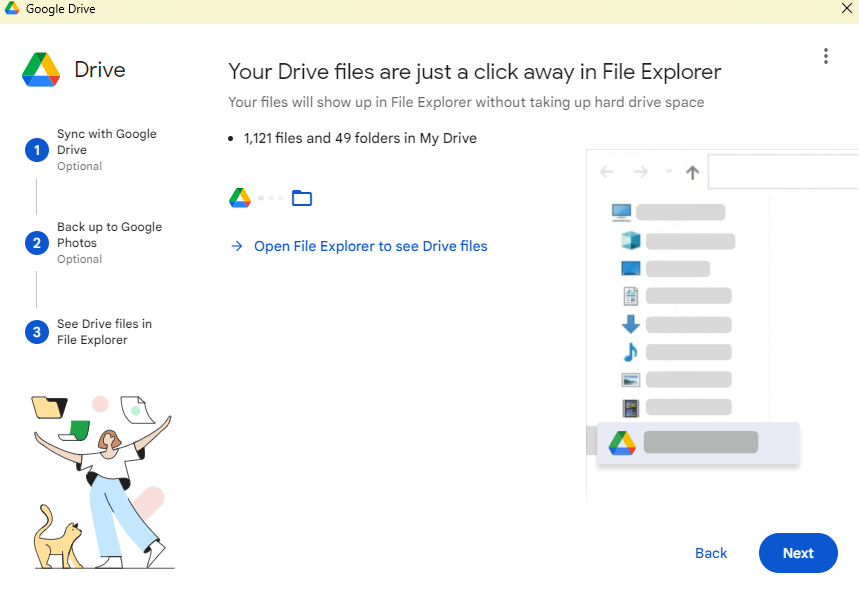The image size is (859, 589).
Task: Click the Optional text under Google Photos step
Action: click(x=79, y=259)
